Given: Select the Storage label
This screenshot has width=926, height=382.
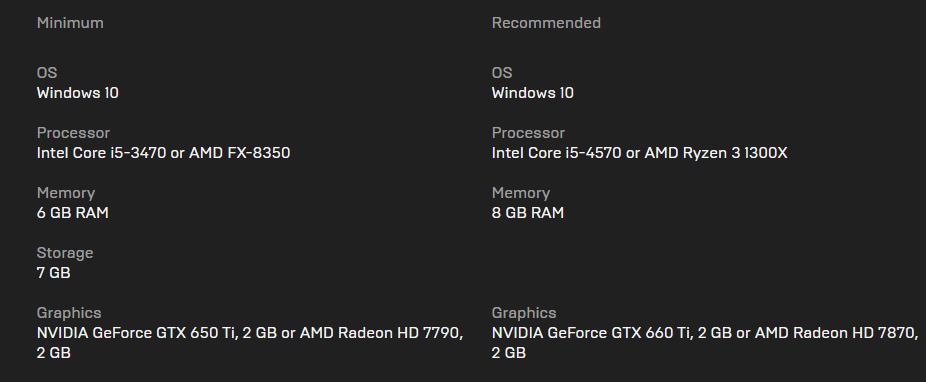Looking at the screenshot, I should 65,253.
